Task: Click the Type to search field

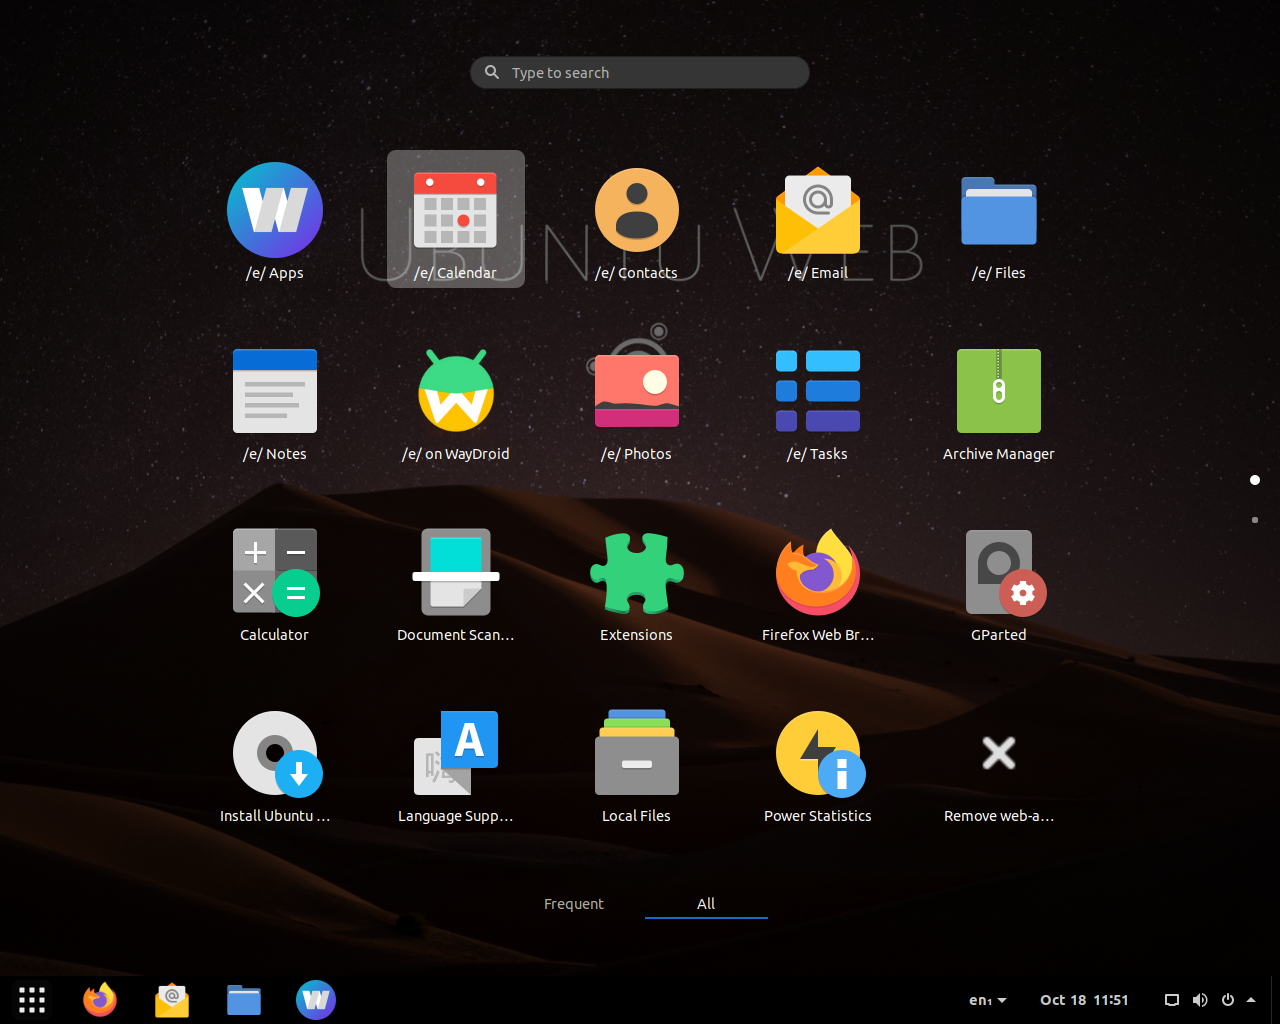Action: click(640, 72)
